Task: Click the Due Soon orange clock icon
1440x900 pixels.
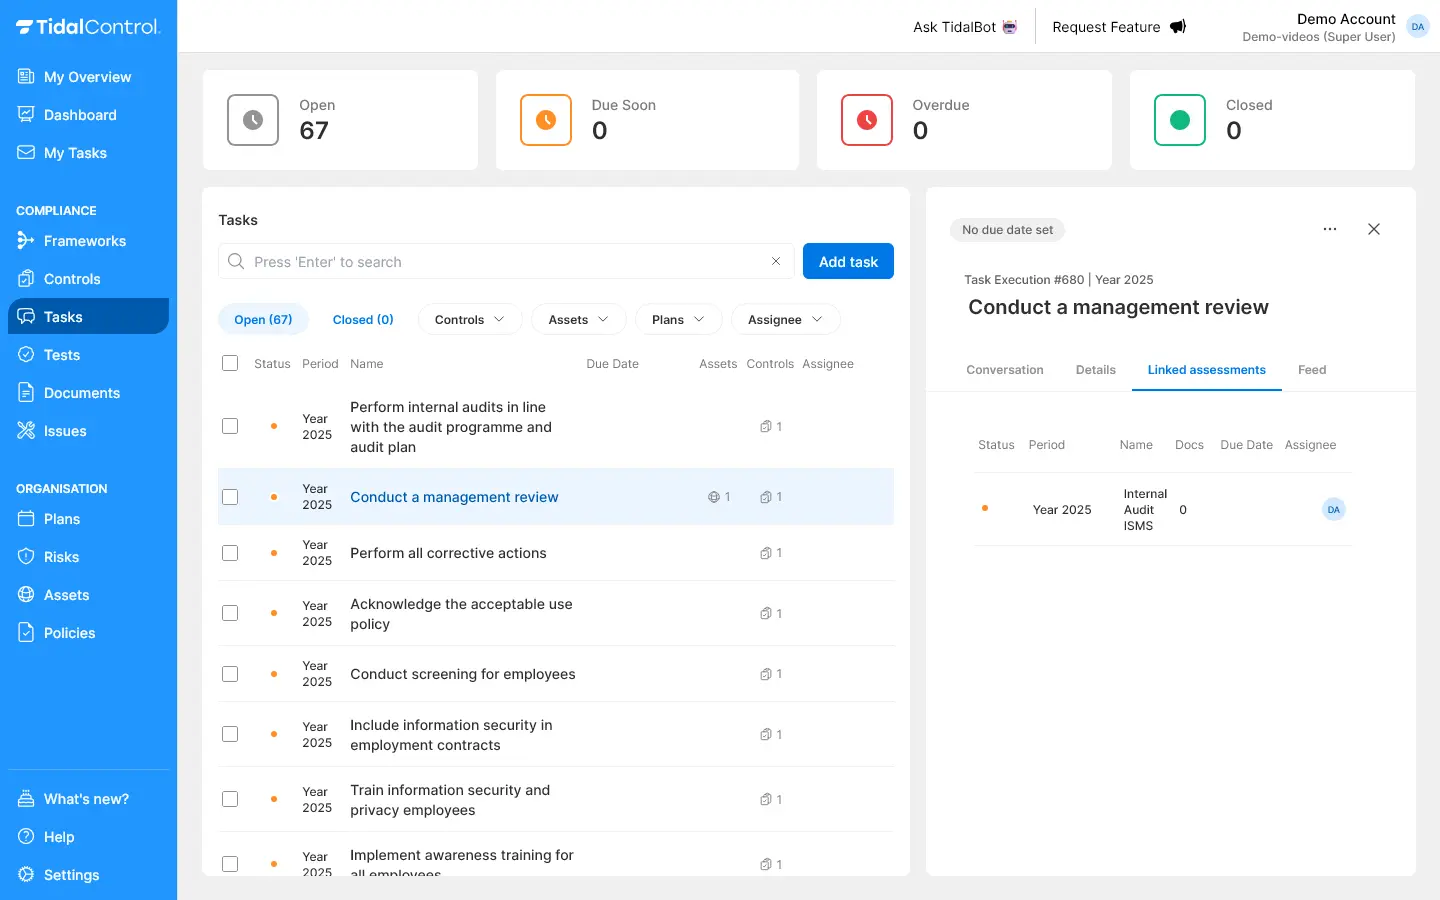Action: tap(546, 120)
